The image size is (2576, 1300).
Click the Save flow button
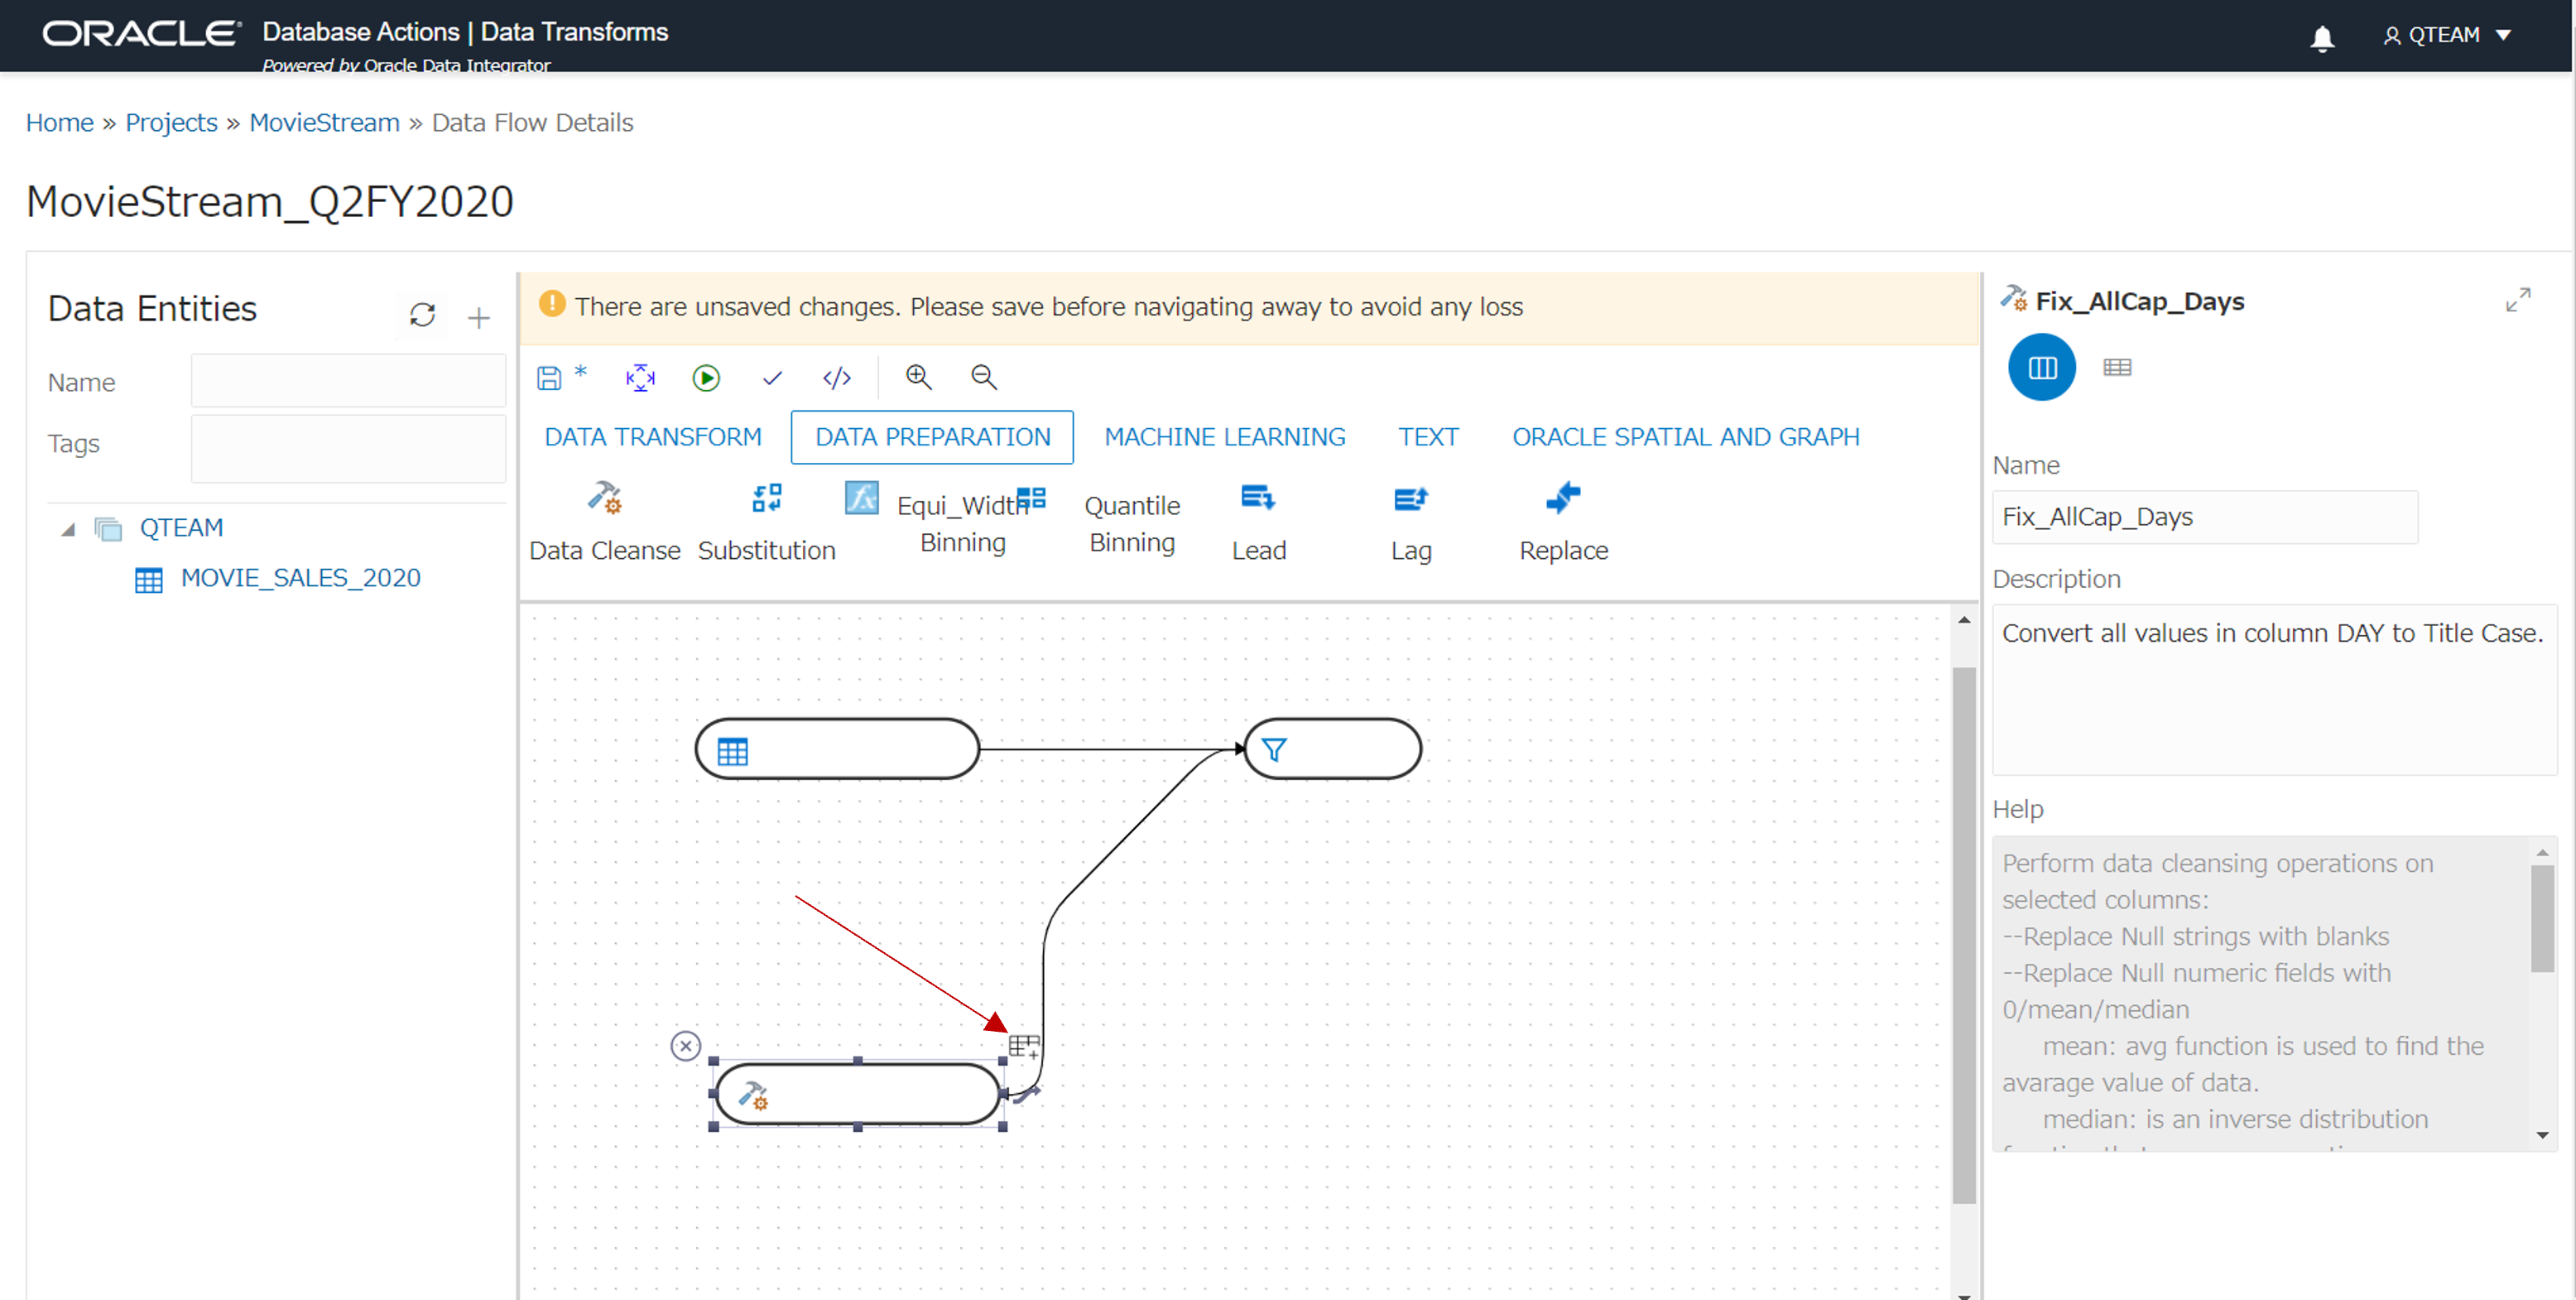pyautogui.click(x=551, y=378)
